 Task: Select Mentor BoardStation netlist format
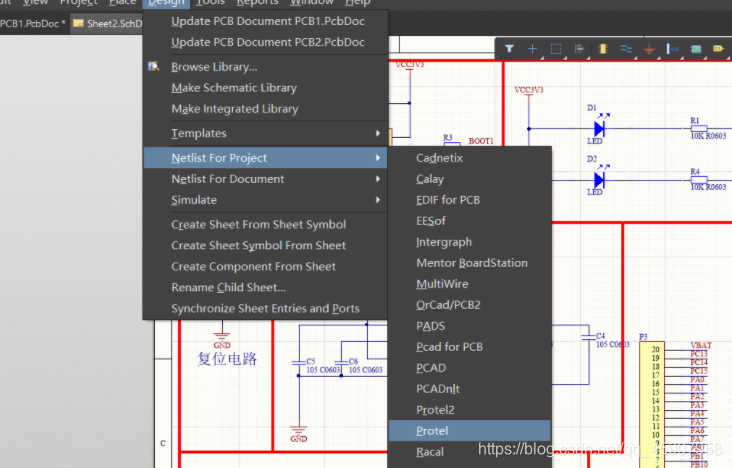(x=470, y=263)
